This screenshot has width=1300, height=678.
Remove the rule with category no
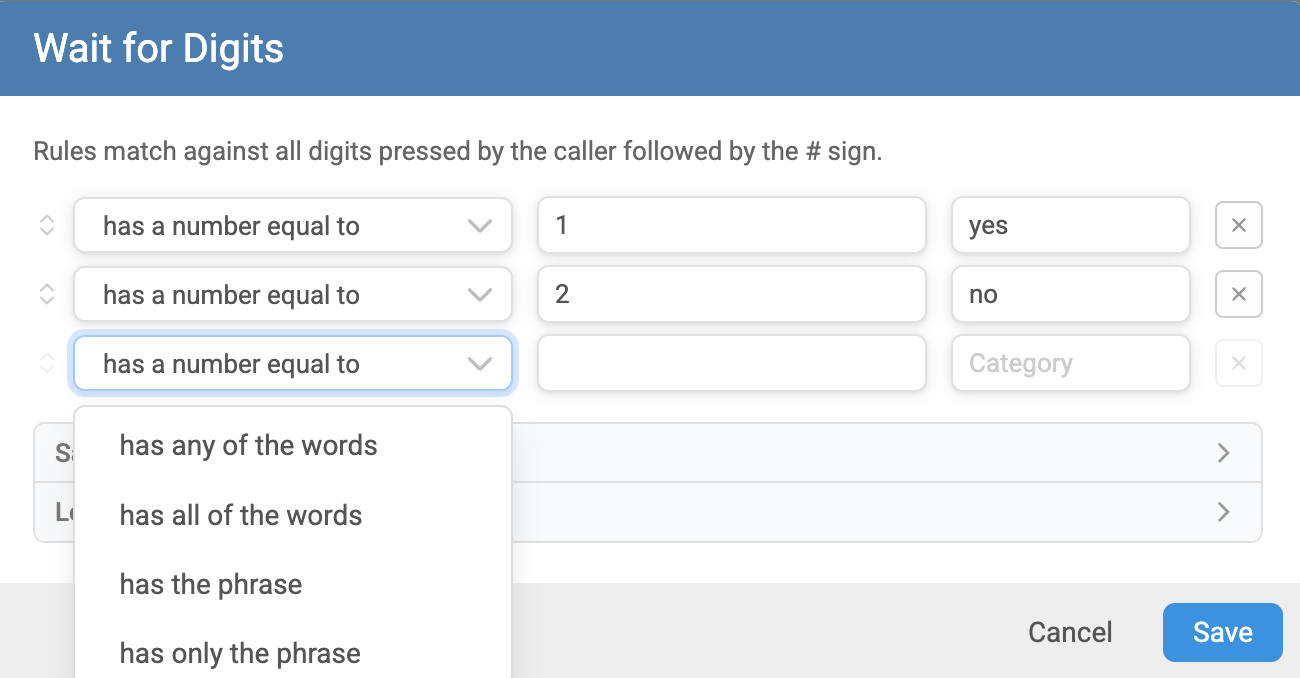point(1238,294)
